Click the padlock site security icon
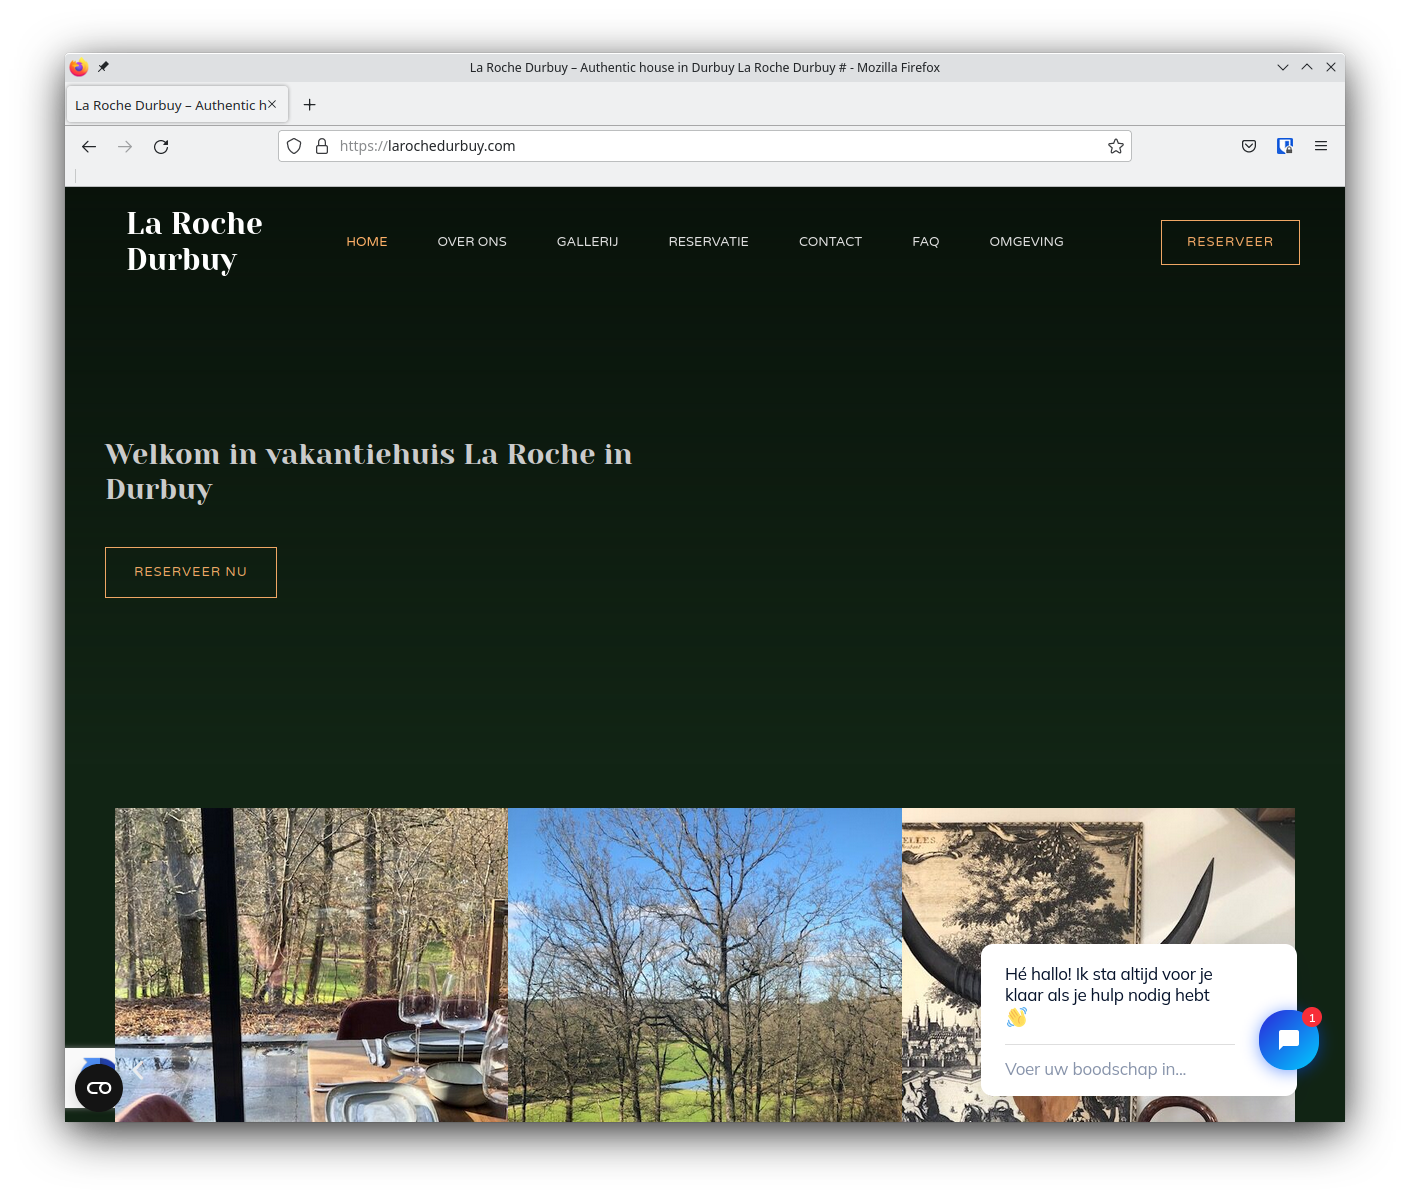Screen dimensions: 1410x1199 [322, 147]
